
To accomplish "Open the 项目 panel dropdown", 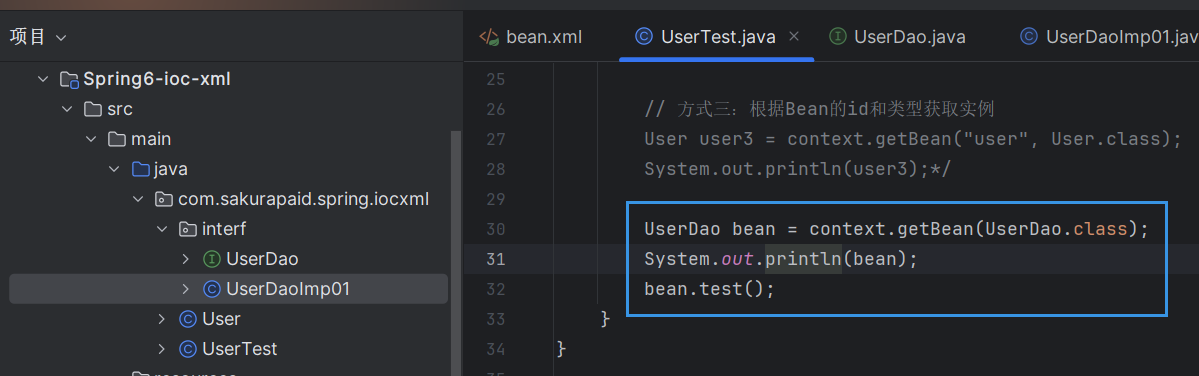I will tap(61, 37).
